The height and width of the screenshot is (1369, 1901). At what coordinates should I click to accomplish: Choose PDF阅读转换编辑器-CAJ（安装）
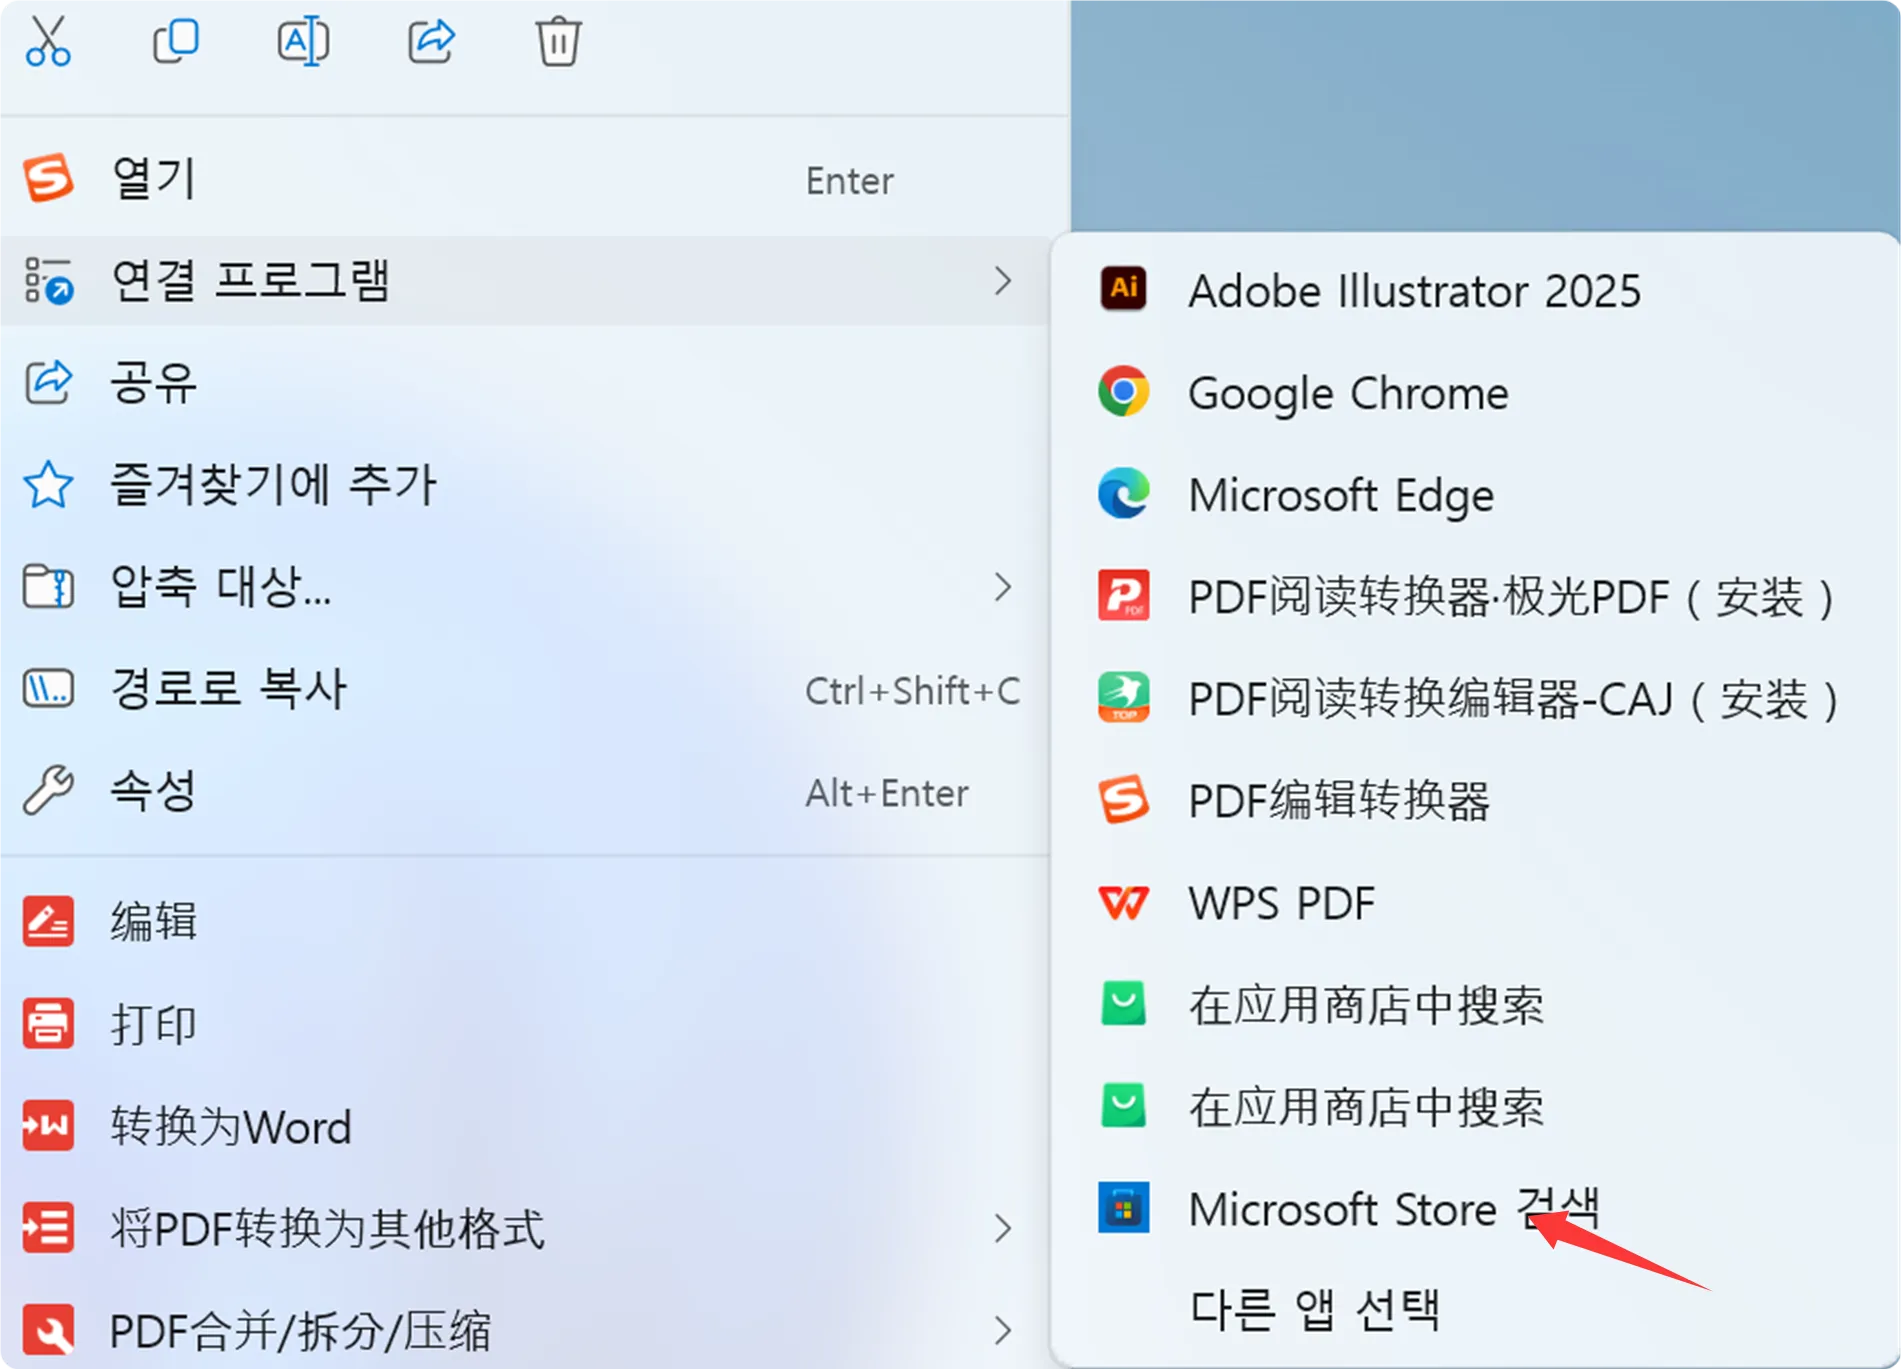pos(1475,699)
